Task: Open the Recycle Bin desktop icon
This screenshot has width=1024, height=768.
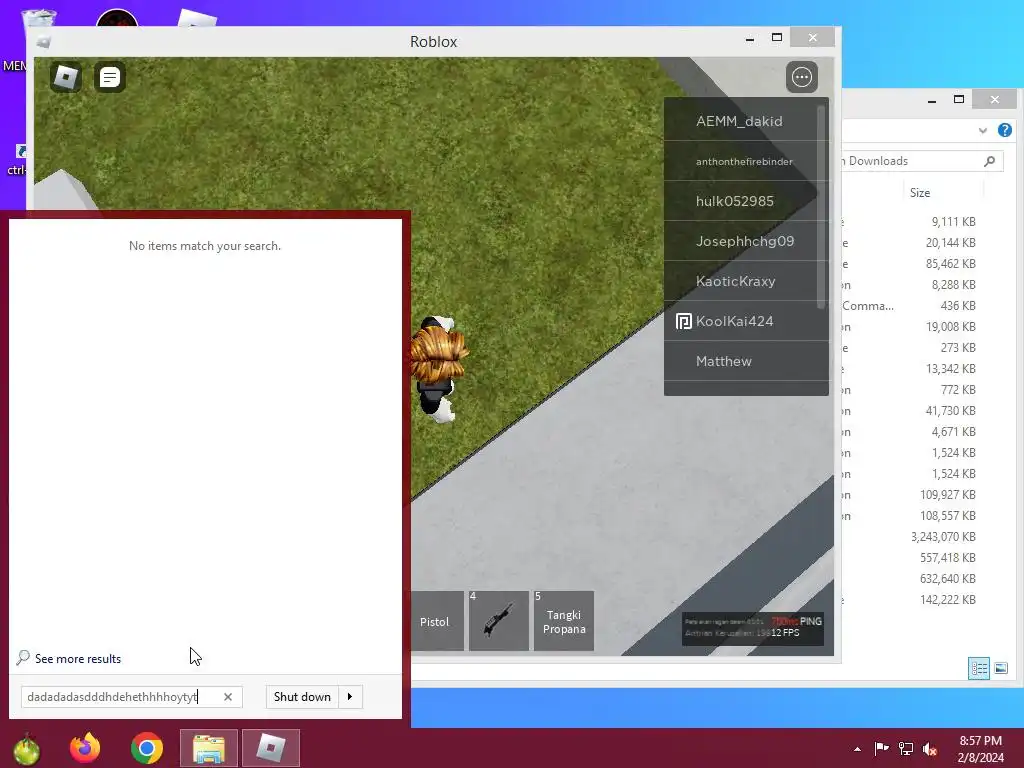Action: pos(39,18)
